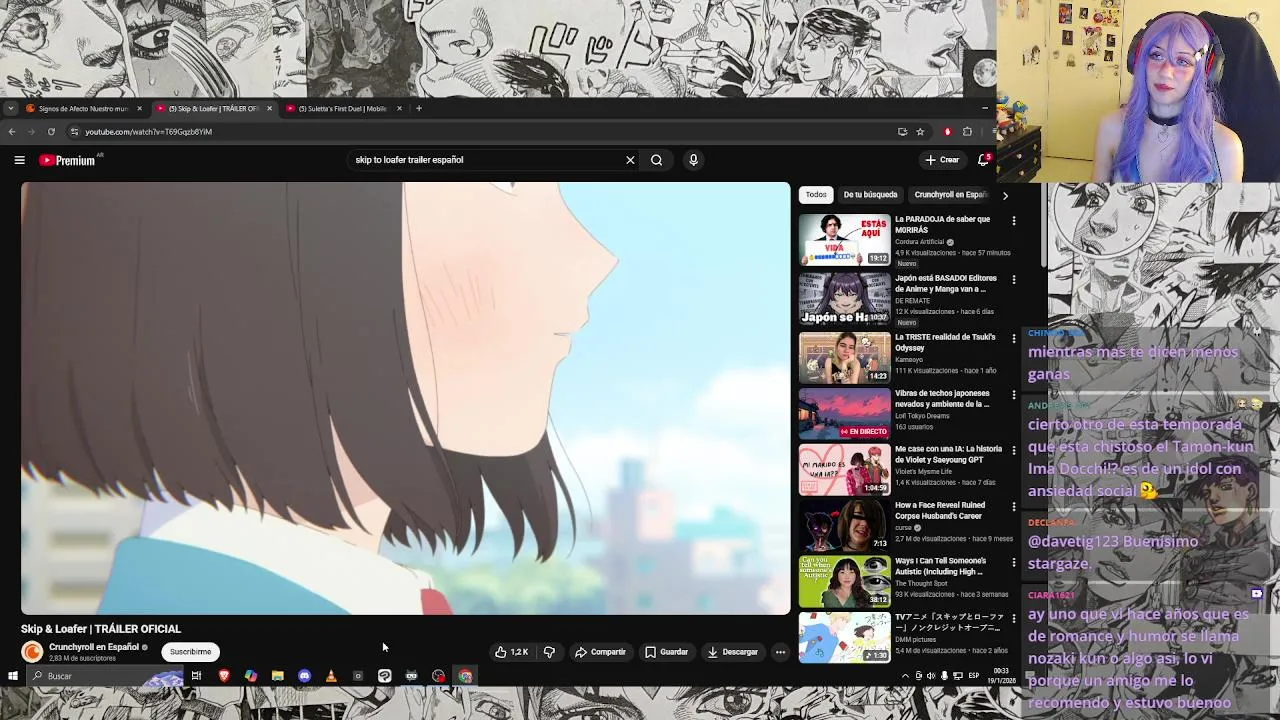The height and width of the screenshot is (720, 1280).
Task: Open Japón está BASADO video thumbnail
Action: 844,299
